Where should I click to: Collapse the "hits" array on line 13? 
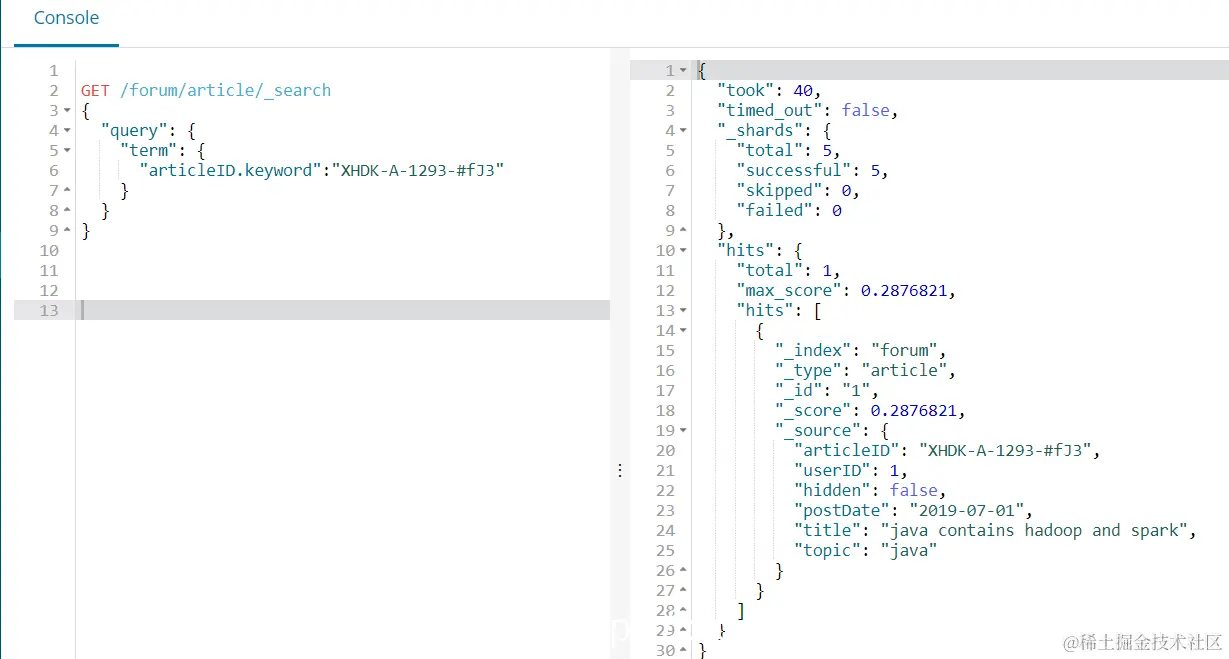(x=683, y=310)
